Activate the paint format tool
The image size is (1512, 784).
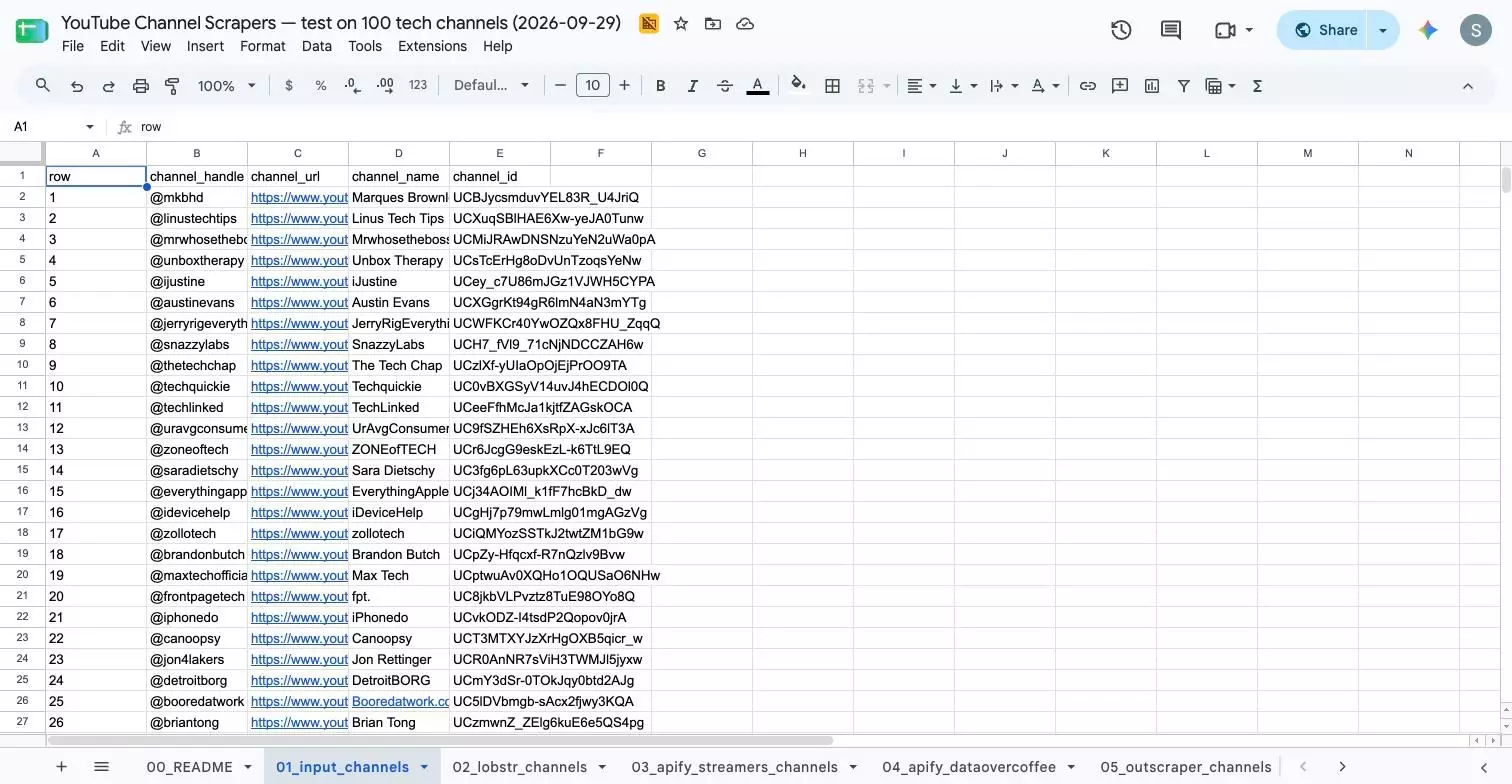[x=172, y=86]
